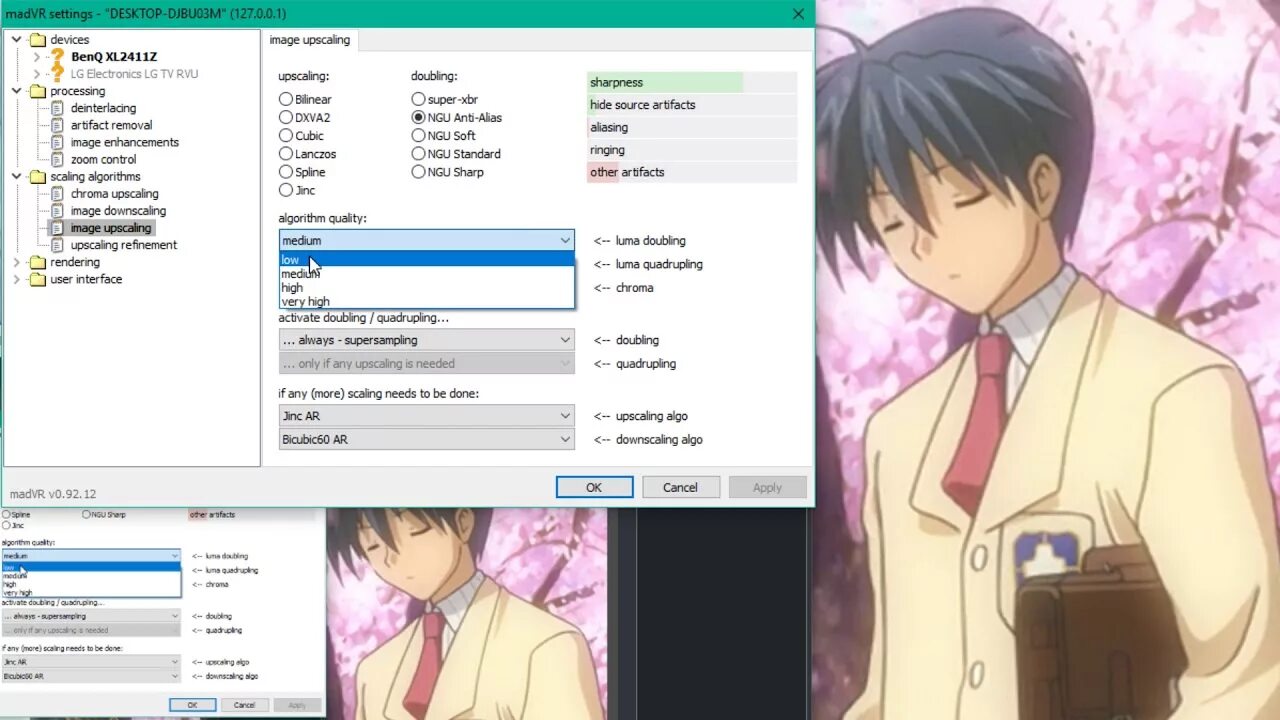
Task: Open upscaling refinement settings page
Action: tap(123, 245)
